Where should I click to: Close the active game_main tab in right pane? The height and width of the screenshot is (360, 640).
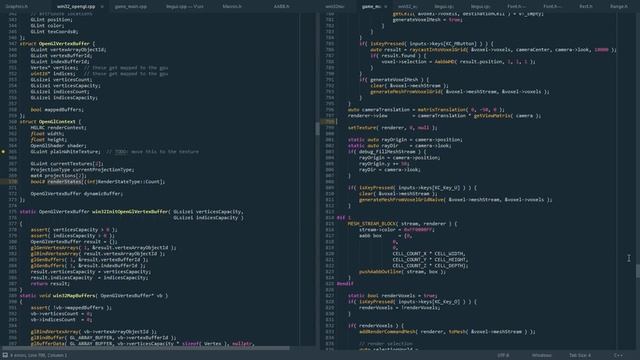[385, 7]
